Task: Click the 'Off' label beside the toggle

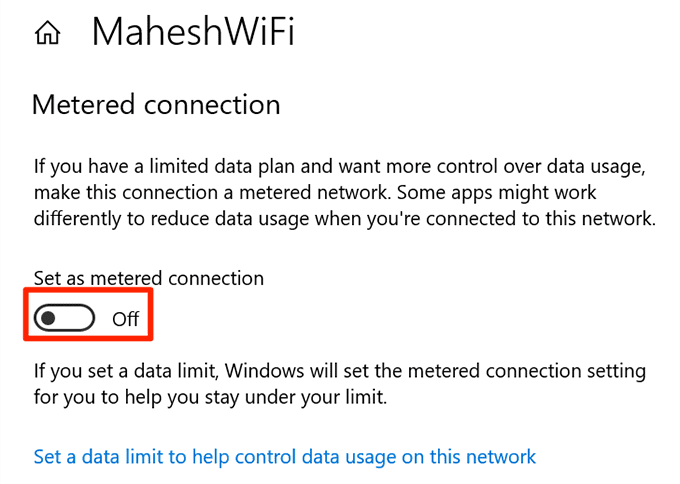Action: 125,320
